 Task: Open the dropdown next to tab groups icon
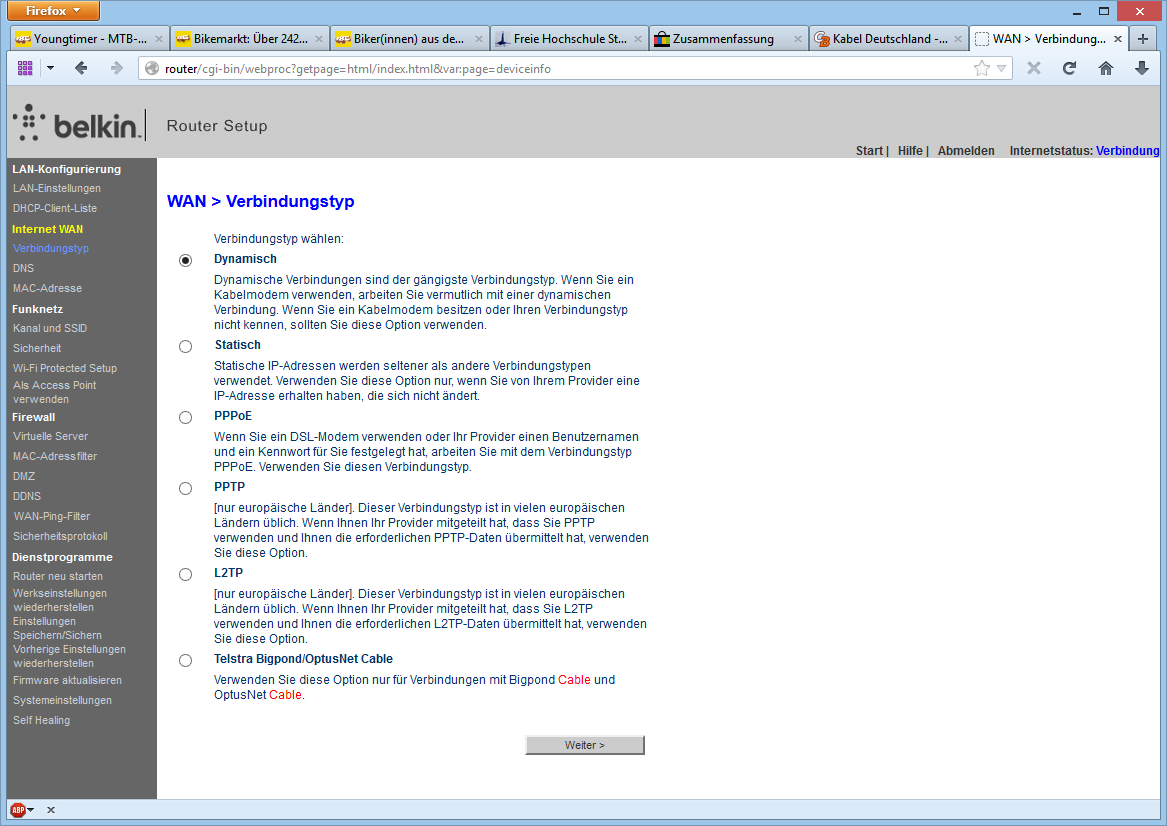(51, 68)
